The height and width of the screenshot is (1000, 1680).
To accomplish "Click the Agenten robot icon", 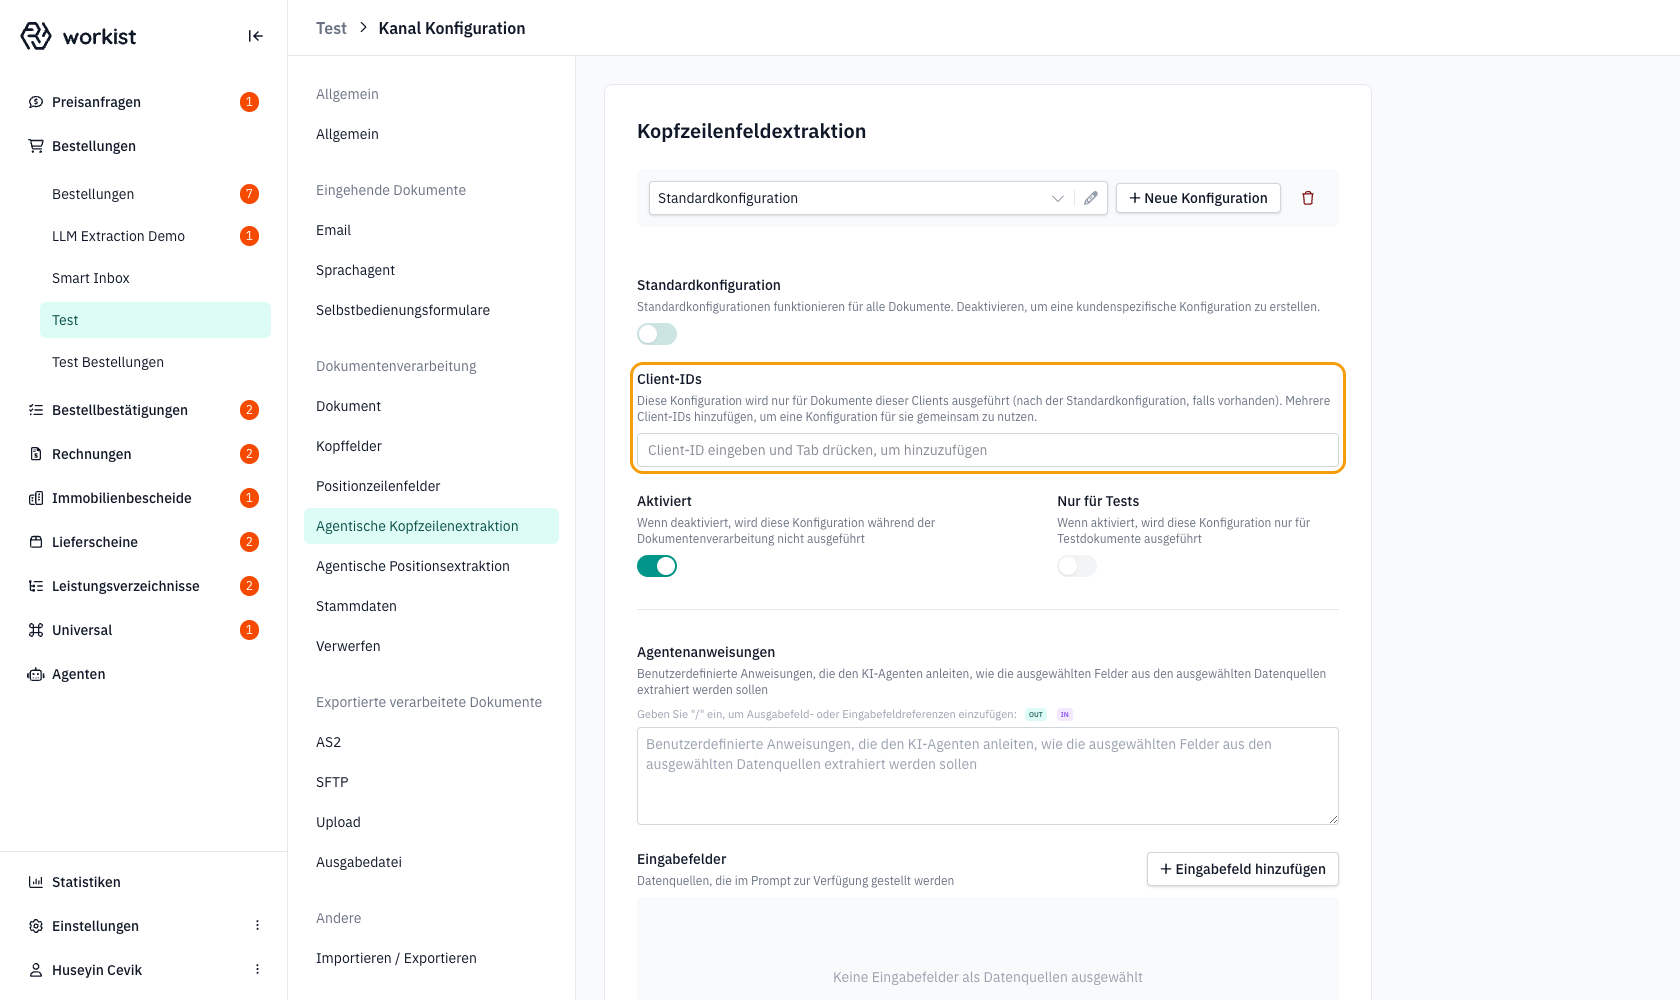I will (x=36, y=674).
